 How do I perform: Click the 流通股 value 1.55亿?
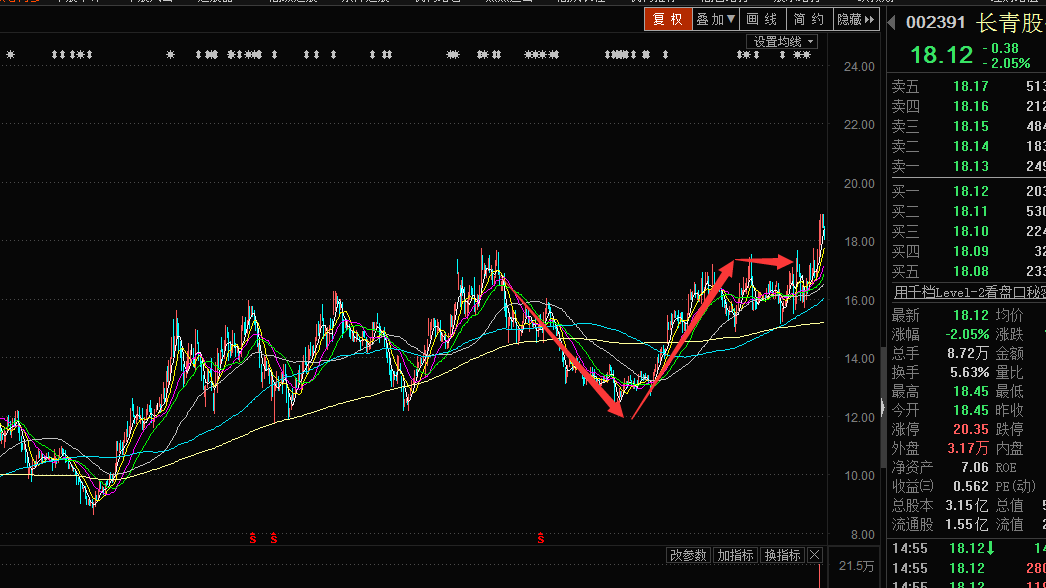(968, 525)
